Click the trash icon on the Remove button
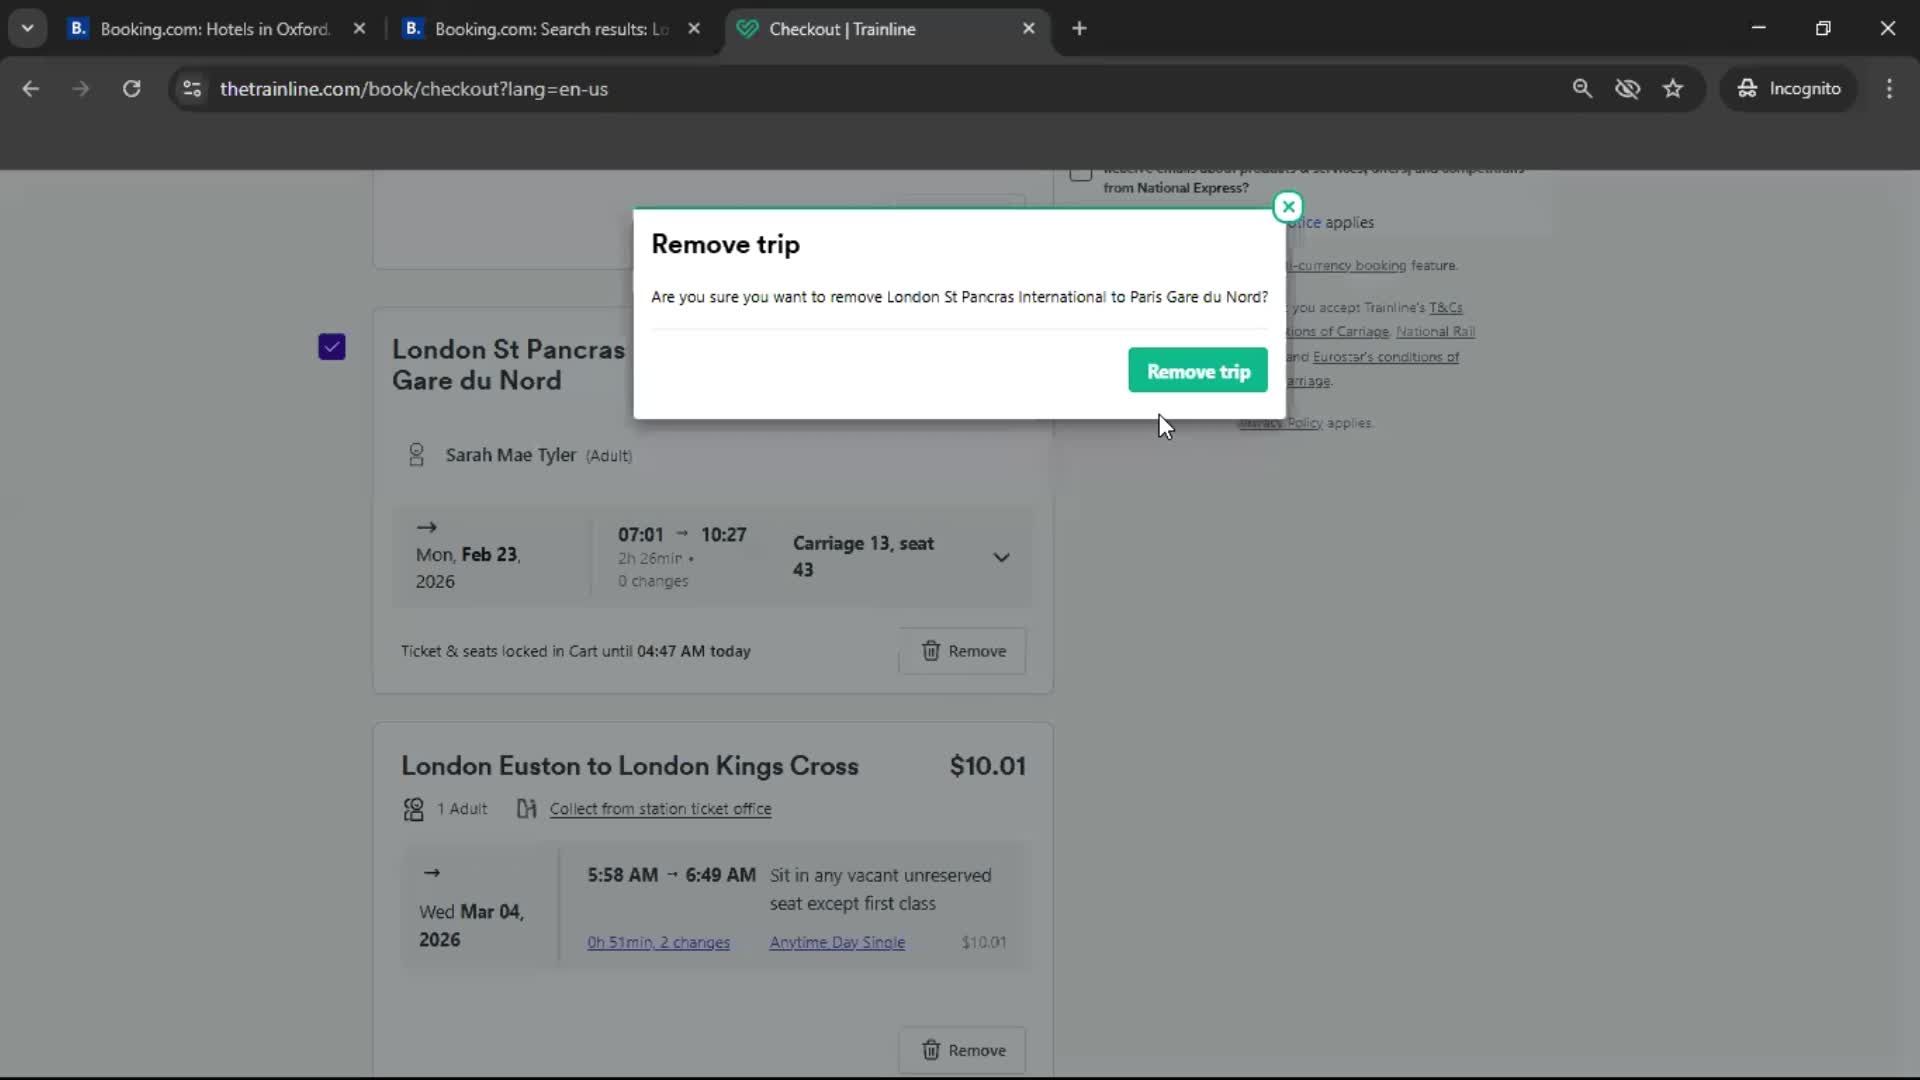1920x1080 pixels. click(932, 651)
